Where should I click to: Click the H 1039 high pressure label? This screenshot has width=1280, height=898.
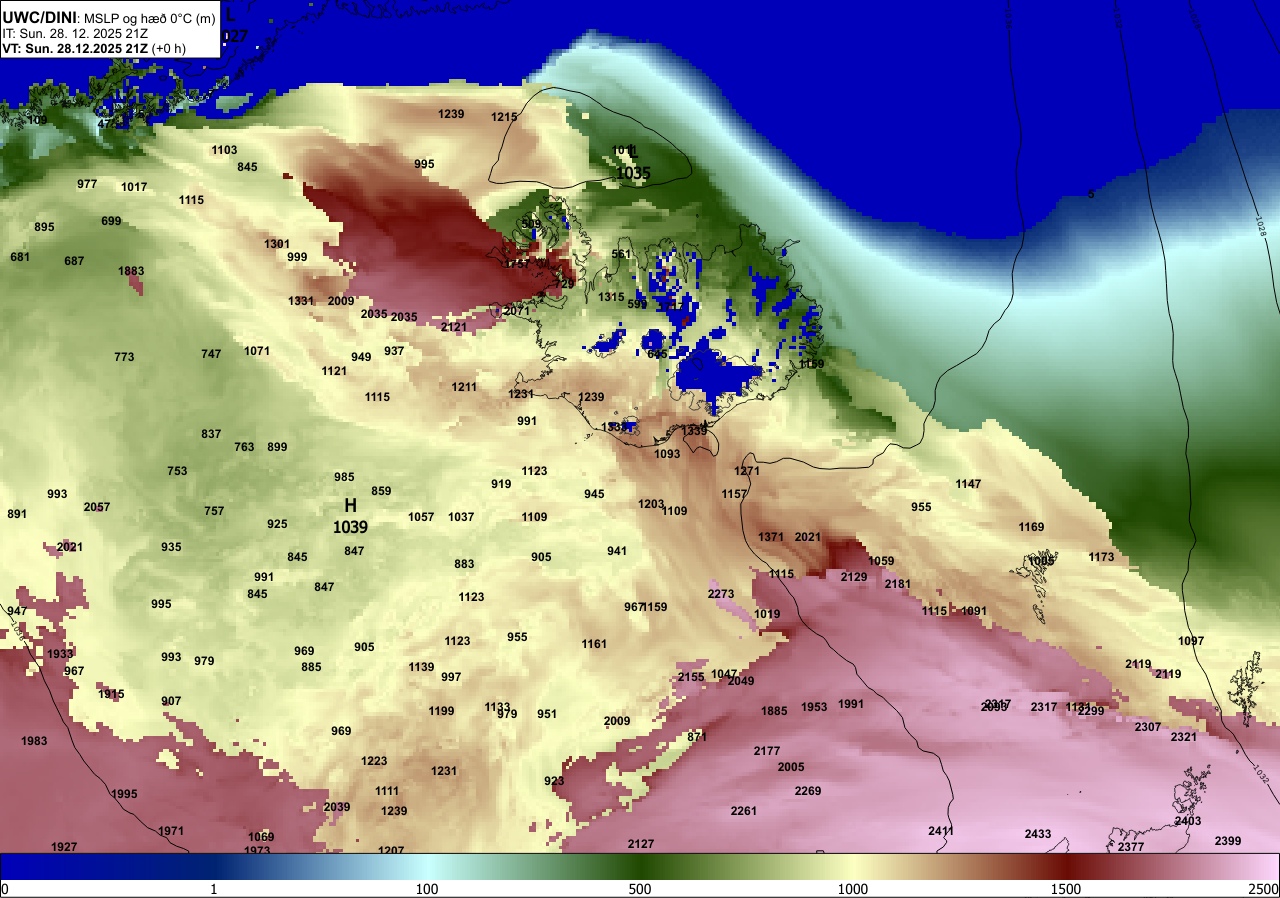point(350,516)
